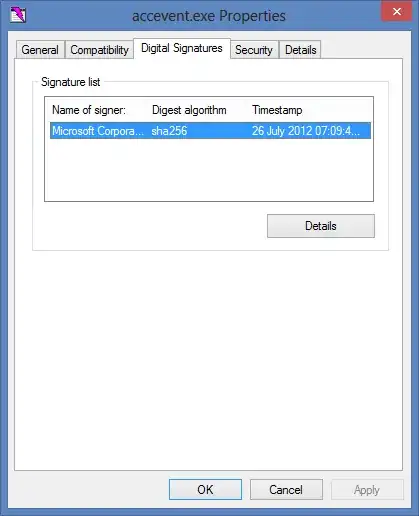Click the Timestamp column header
Image resolution: width=419 pixels, height=516 pixels.
[277, 110]
